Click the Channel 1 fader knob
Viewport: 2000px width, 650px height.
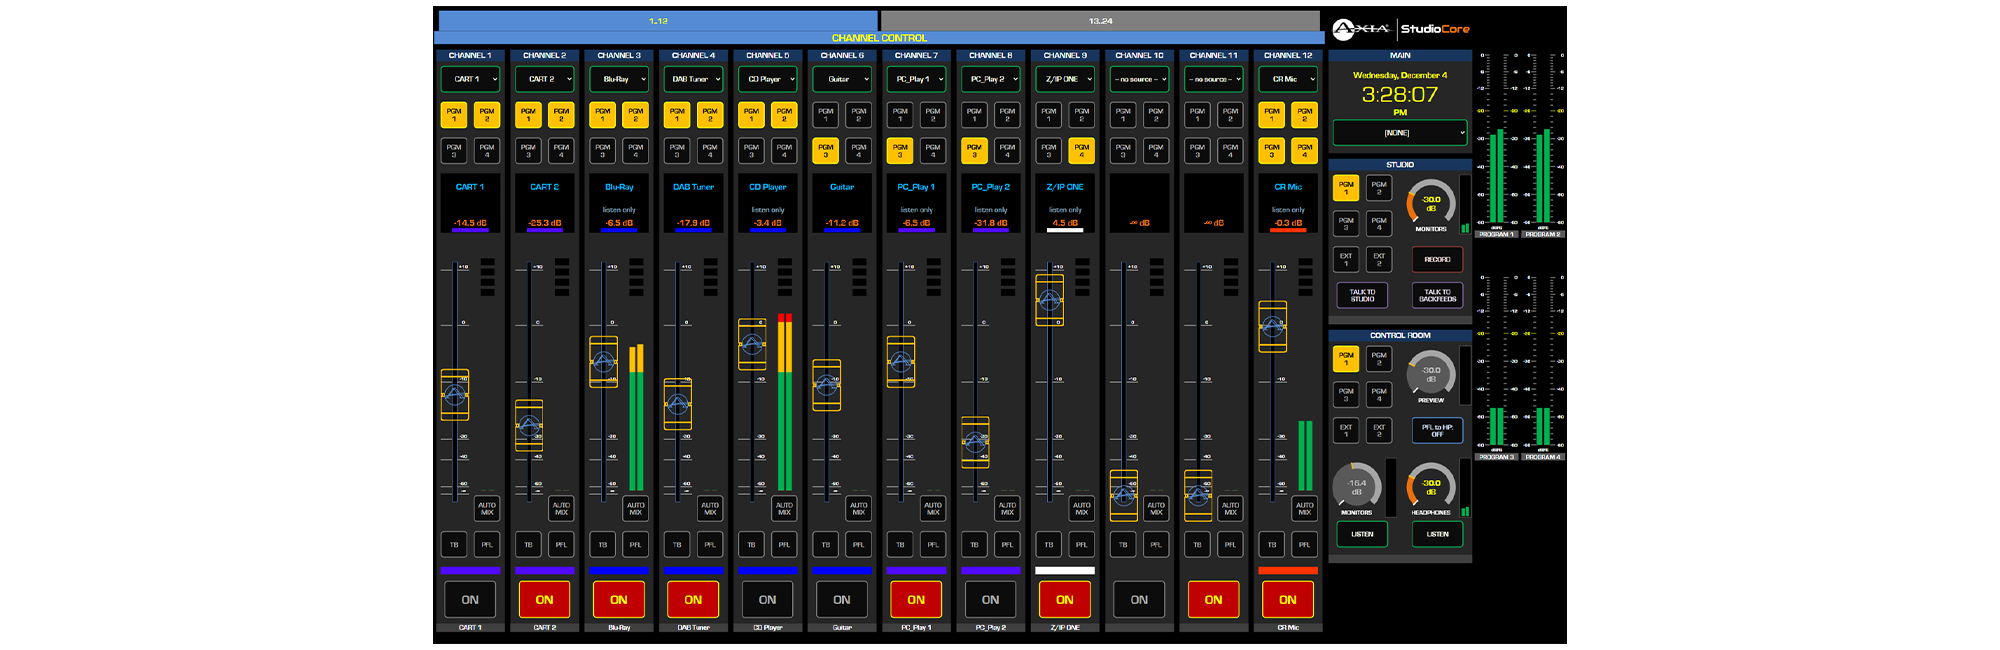[455, 395]
